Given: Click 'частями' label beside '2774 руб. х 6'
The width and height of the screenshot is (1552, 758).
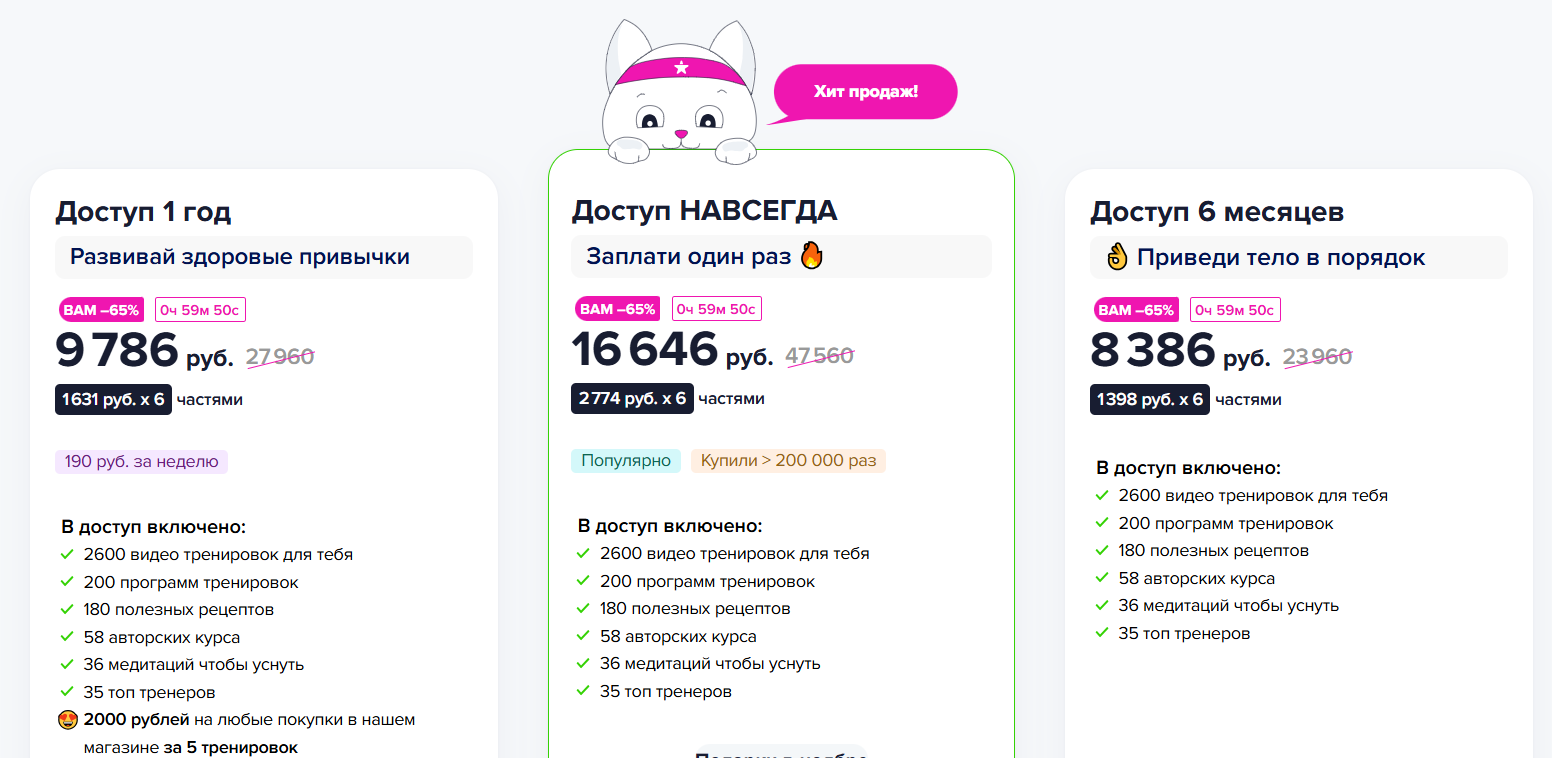Looking at the screenshot, I should point(732,399).
